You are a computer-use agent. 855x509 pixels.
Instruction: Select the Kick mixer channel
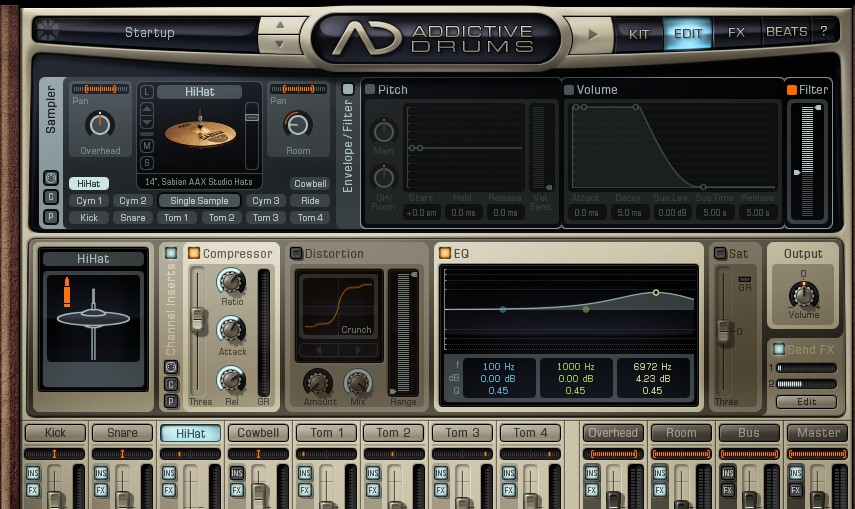click(55, 433)
